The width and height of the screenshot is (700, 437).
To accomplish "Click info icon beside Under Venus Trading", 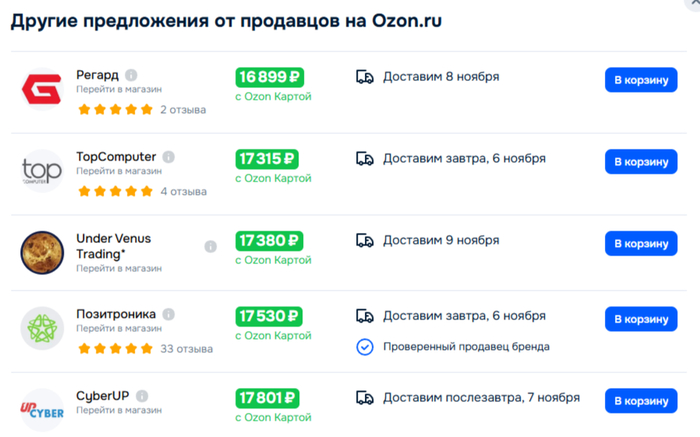I will (x=210, y=246).
